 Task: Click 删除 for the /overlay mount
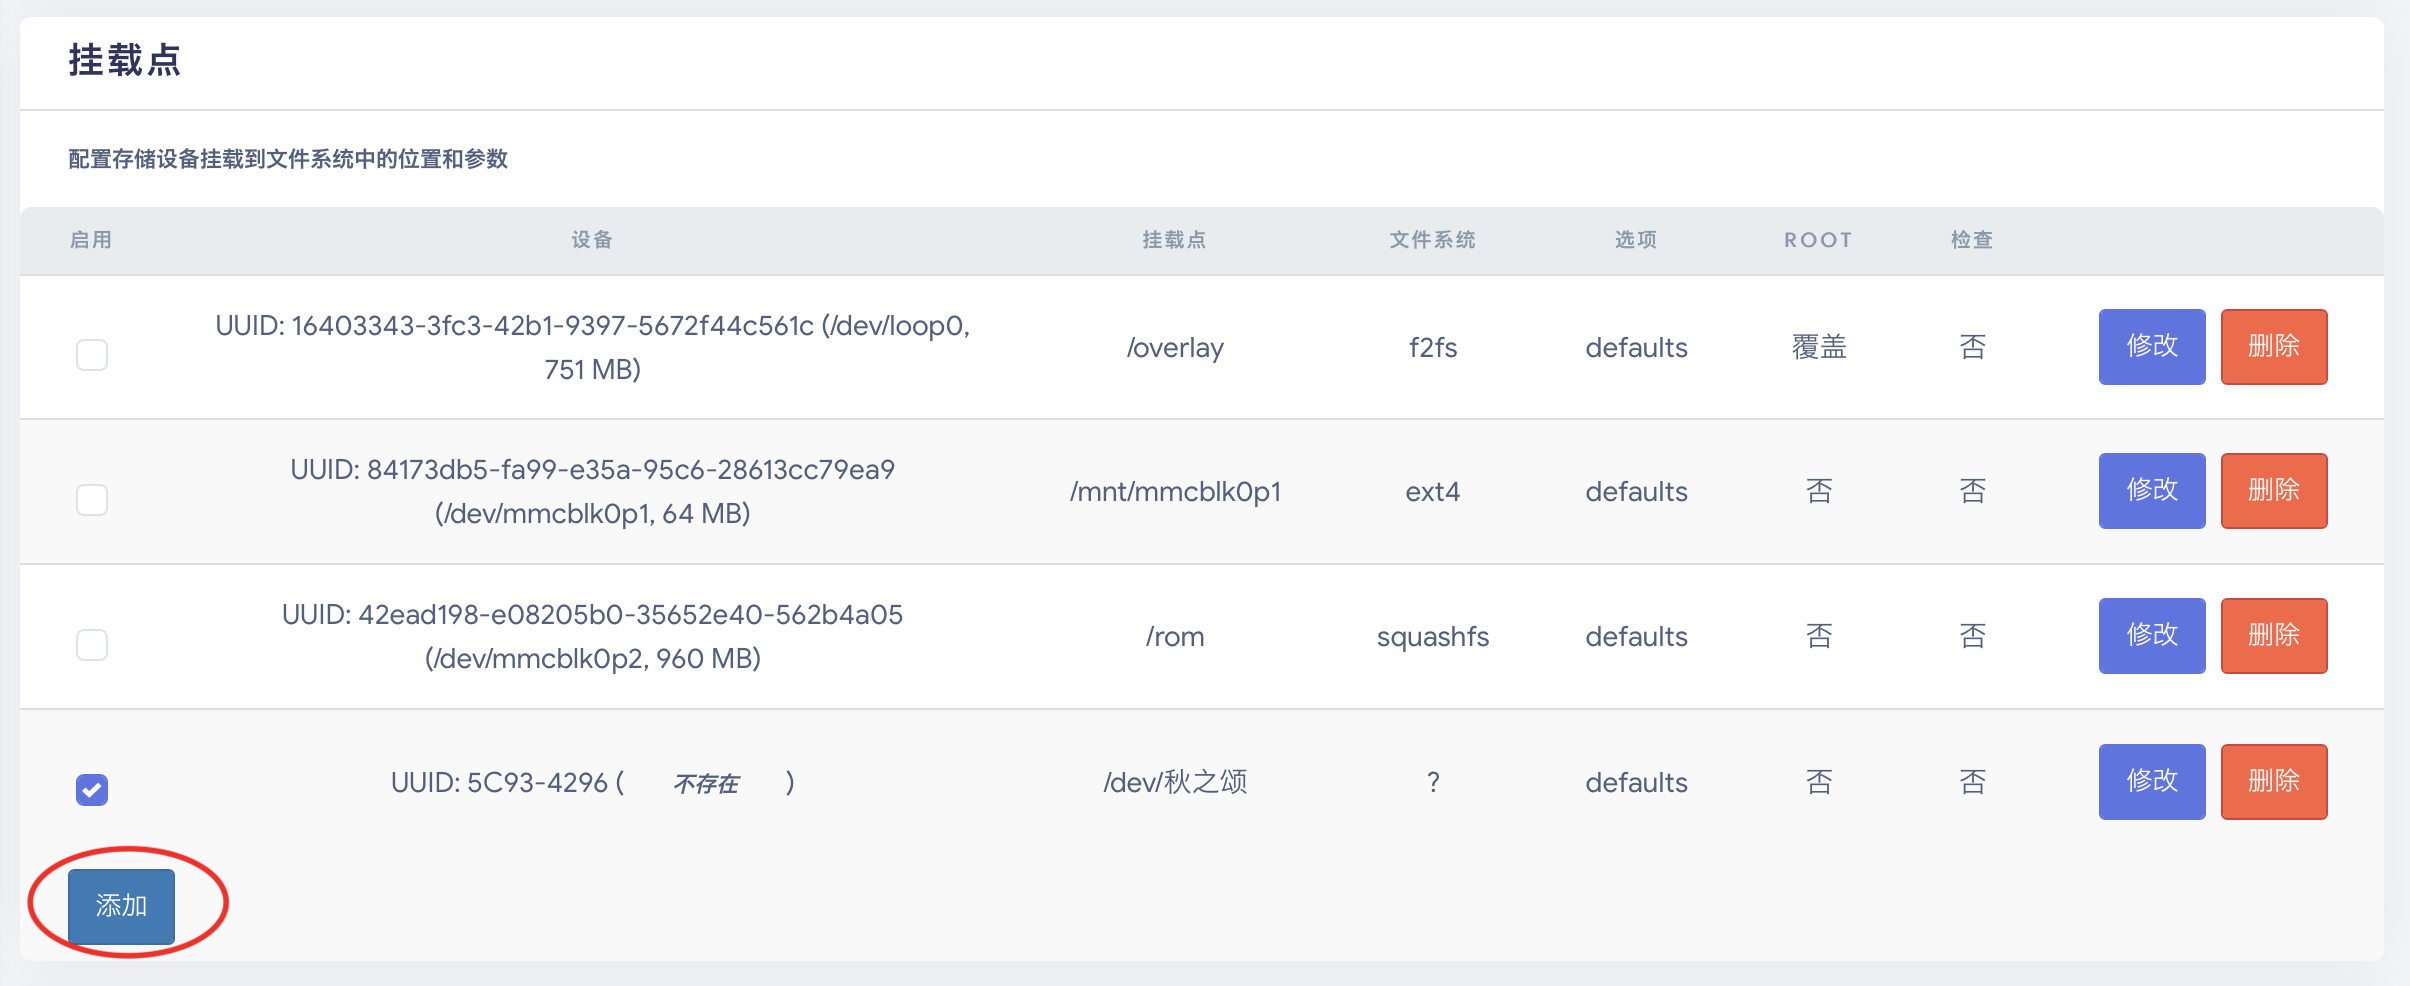coord(2274,347)
